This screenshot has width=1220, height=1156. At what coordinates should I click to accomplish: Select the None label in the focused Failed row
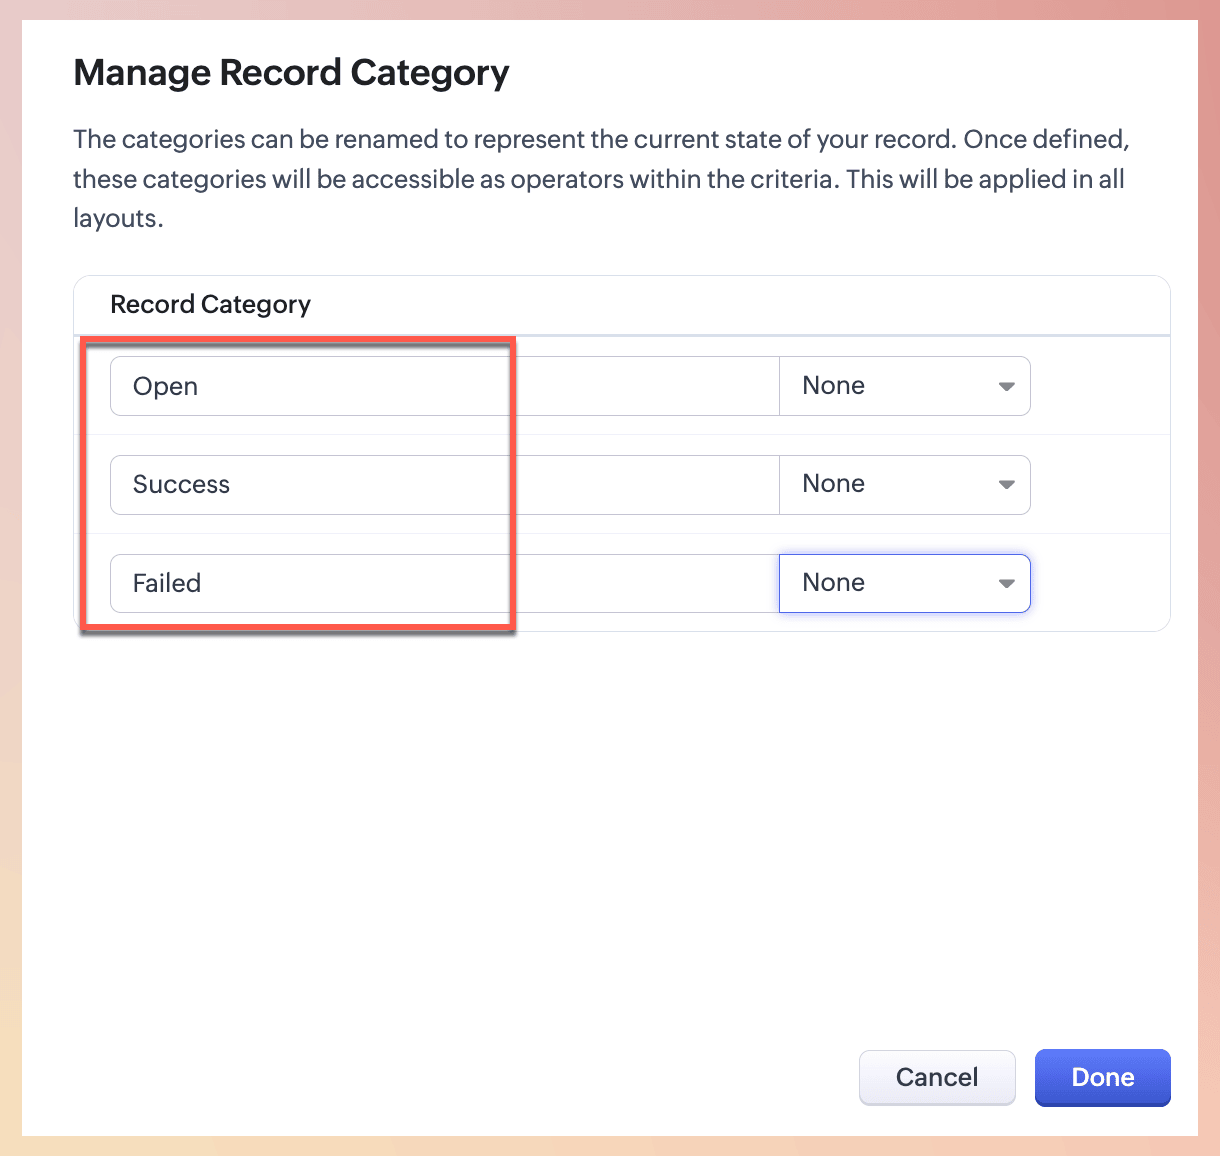[833, 583]
